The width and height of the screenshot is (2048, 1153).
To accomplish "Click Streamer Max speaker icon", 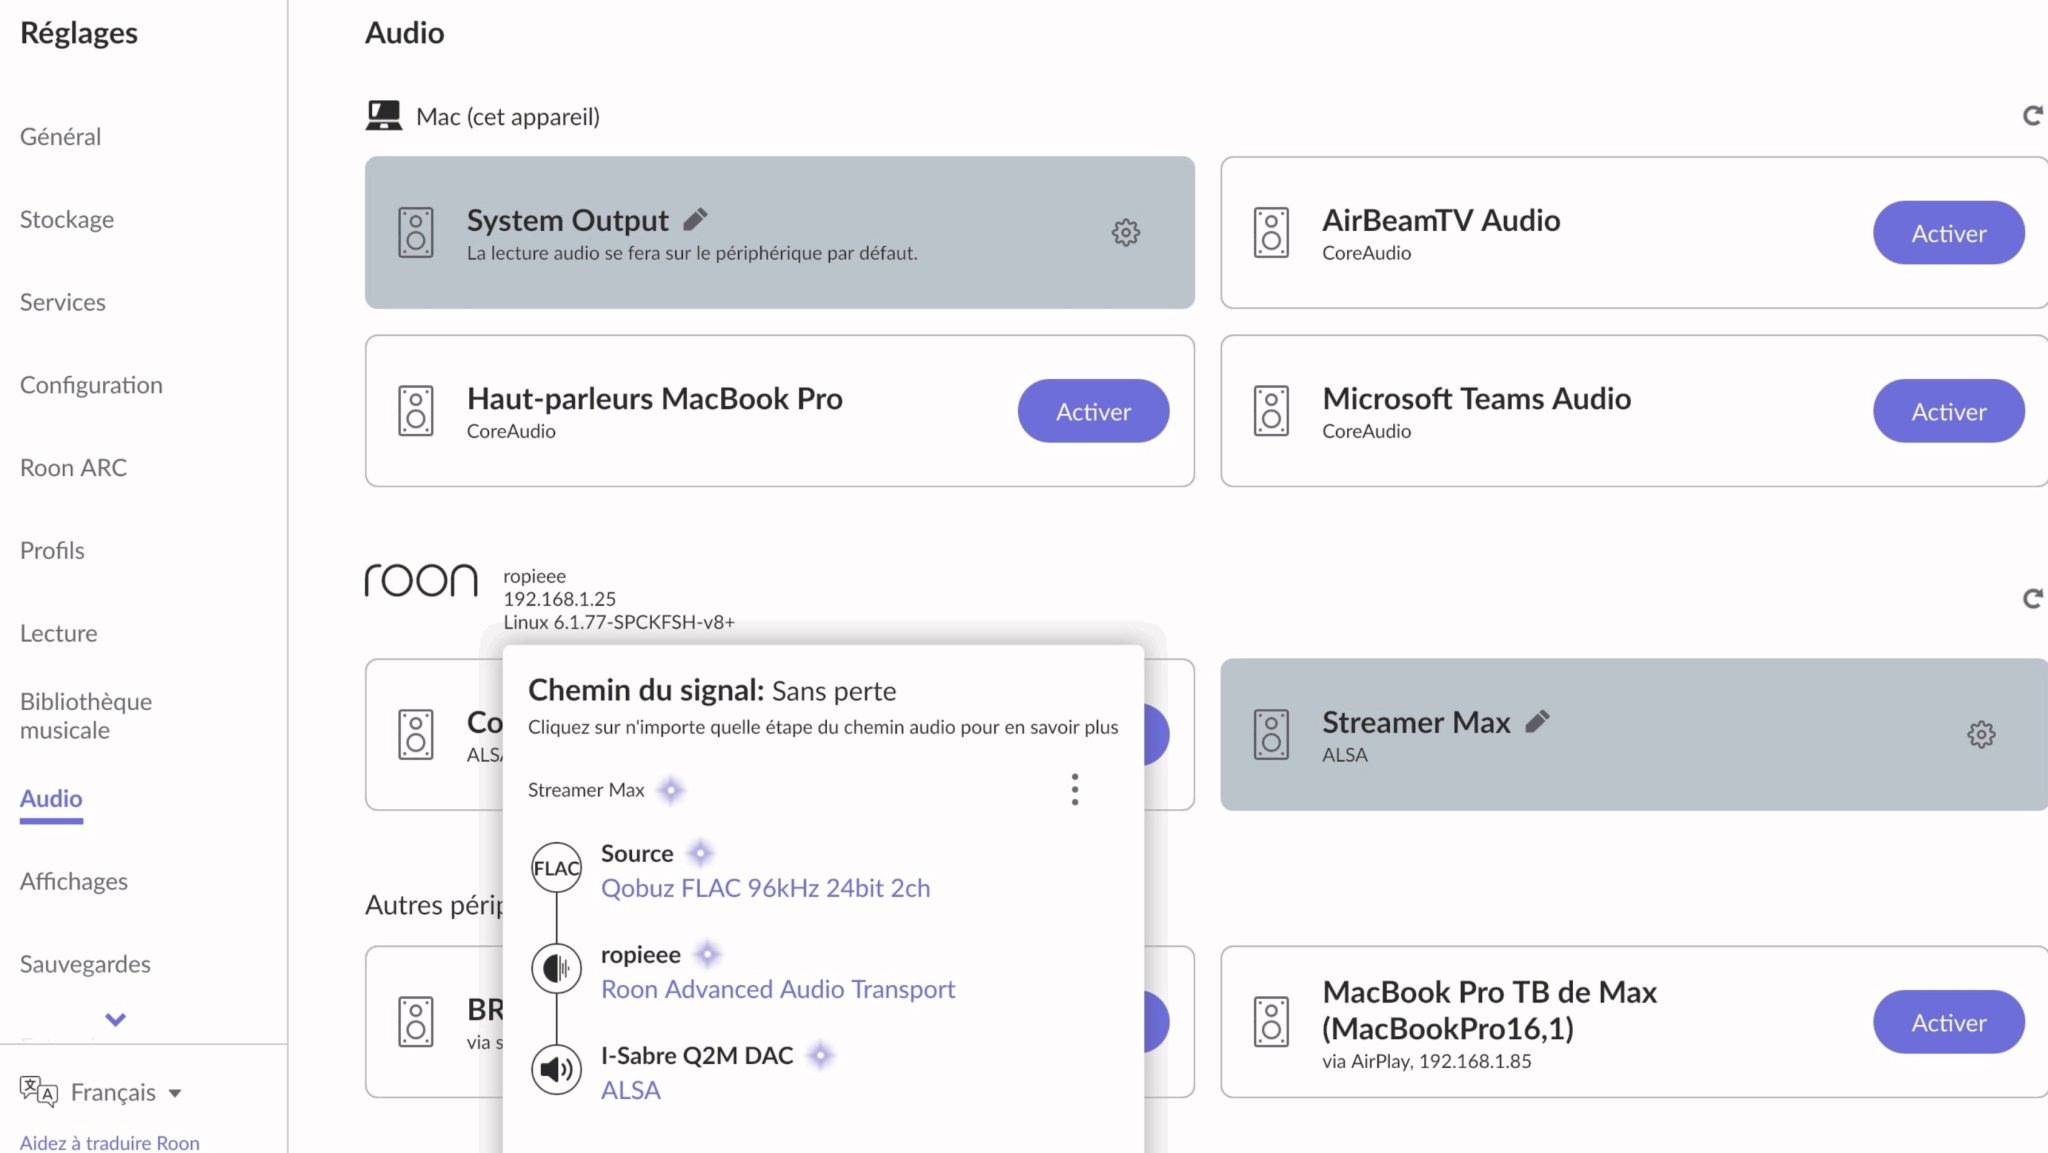I will coord(1271,734).
